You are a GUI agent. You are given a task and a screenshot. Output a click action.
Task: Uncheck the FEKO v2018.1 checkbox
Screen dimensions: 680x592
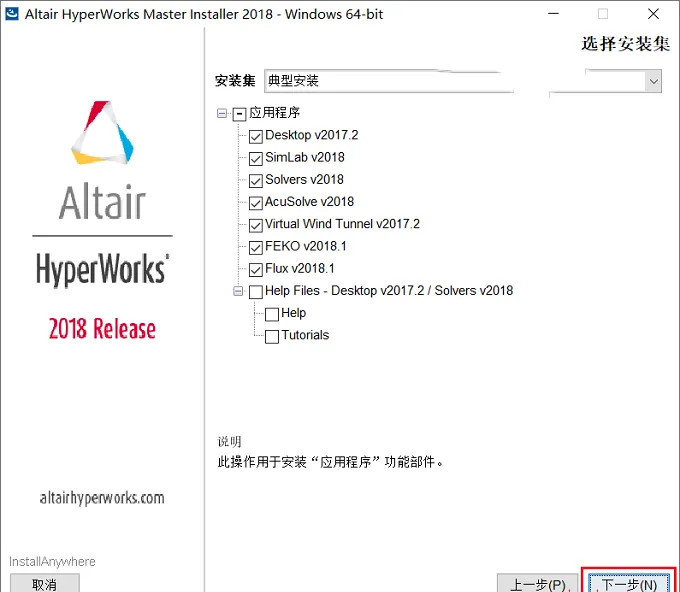click(255, 248)
